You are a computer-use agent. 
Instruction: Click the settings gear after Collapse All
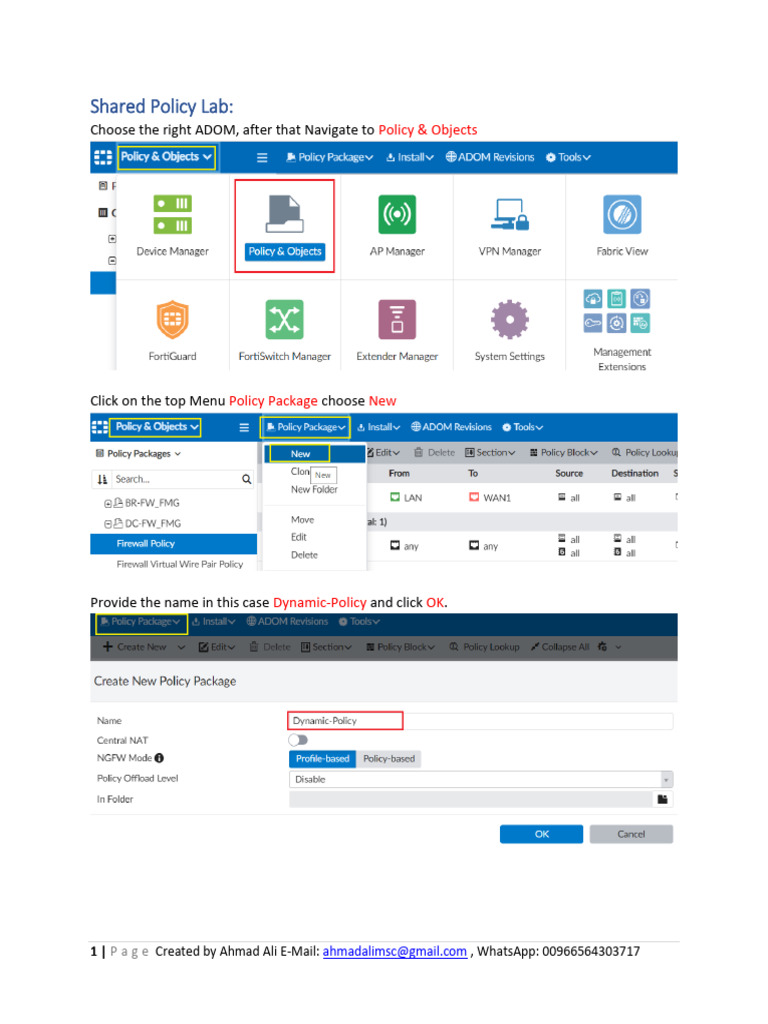[x=602, y=647]
